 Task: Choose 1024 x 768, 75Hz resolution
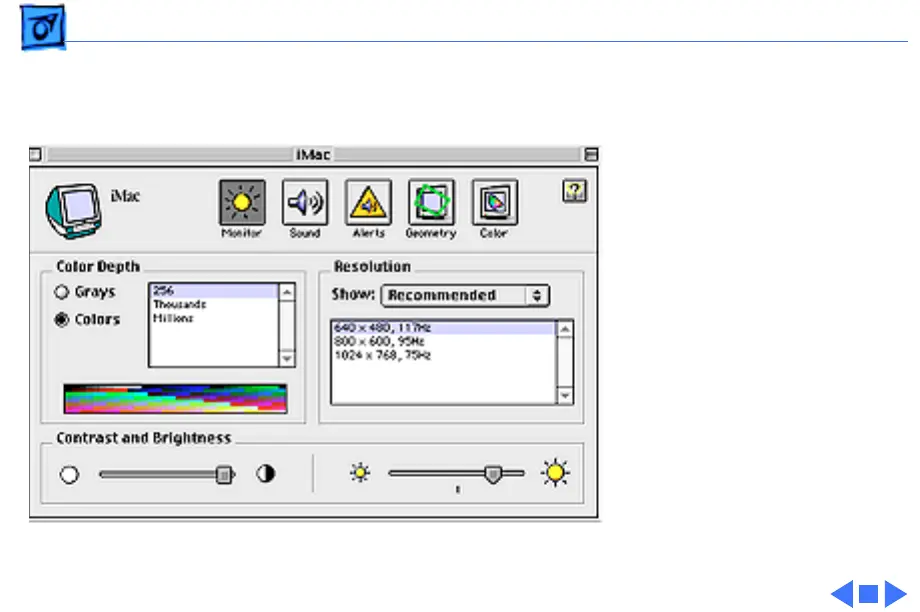point(444,355)
